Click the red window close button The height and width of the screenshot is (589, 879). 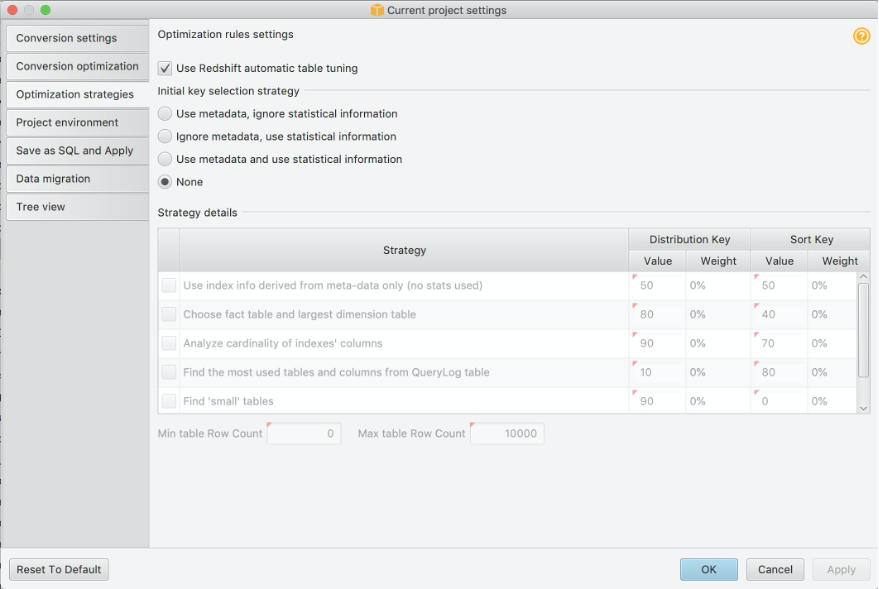[x=12, y=10]
